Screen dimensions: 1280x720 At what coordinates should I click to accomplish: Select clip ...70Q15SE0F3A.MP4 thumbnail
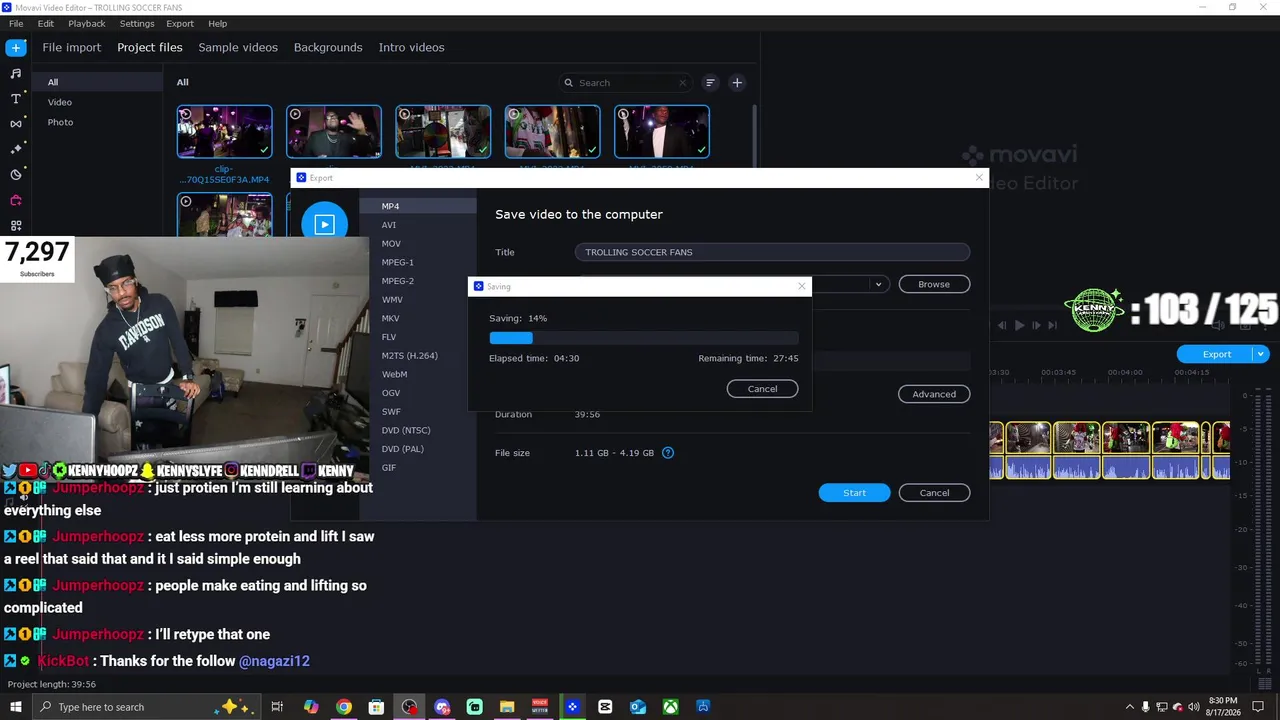point(224,131)
